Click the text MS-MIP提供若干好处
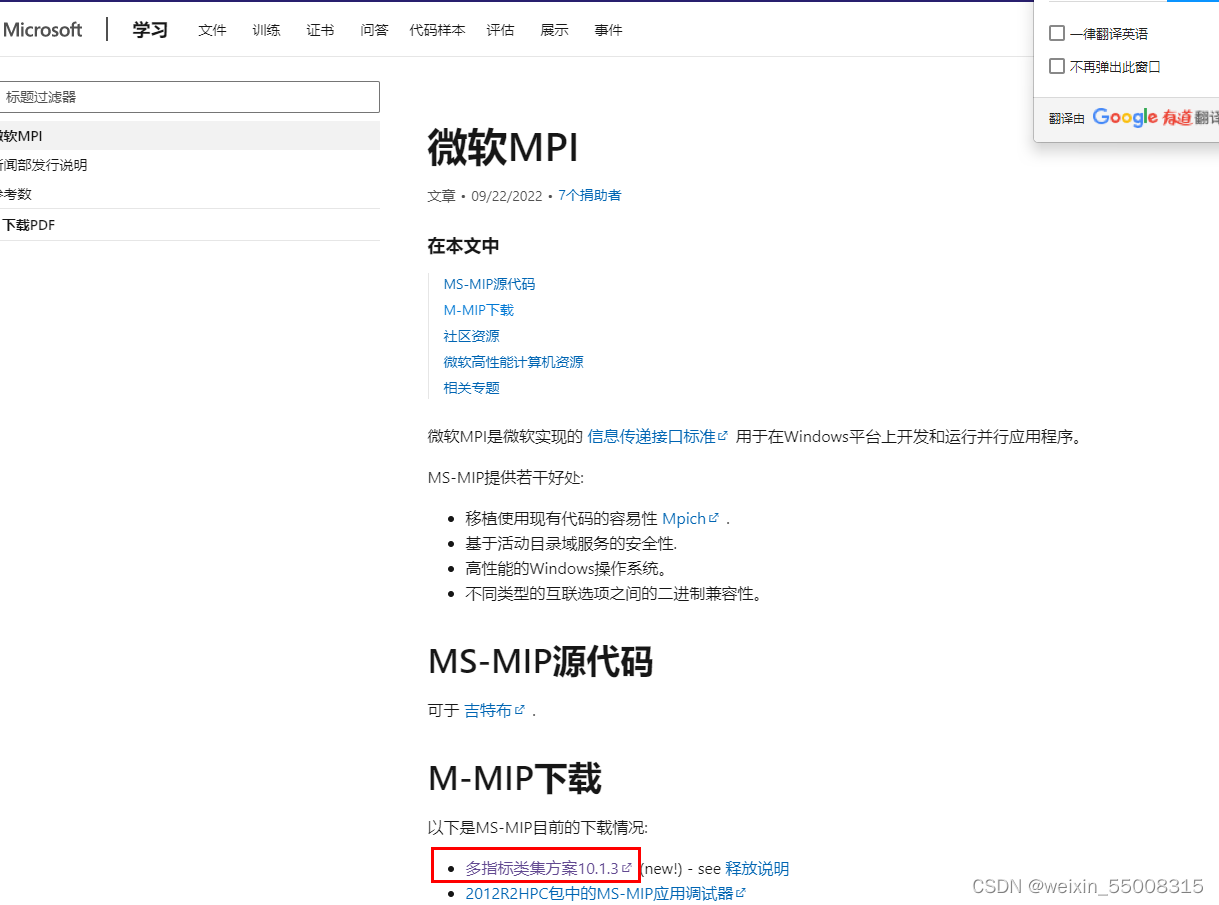This screenshot has width=1219, height=905. (505, 478)
